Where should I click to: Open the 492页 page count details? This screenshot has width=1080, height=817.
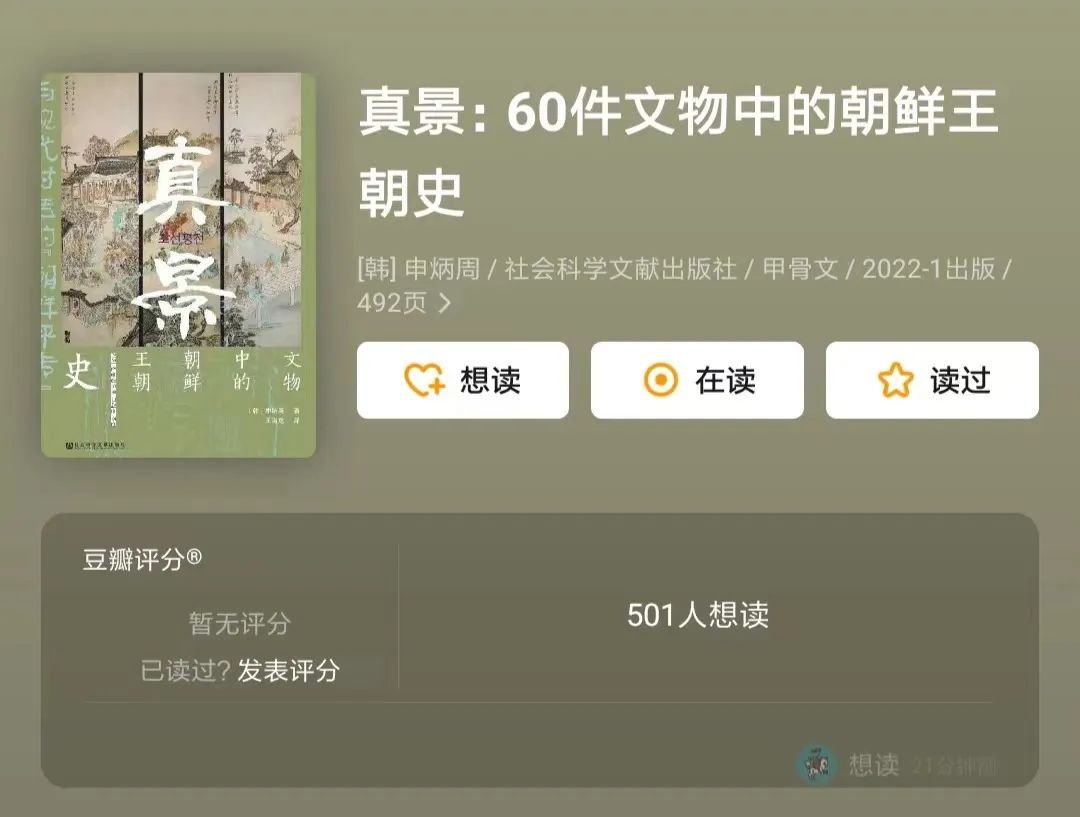point(392,303)
